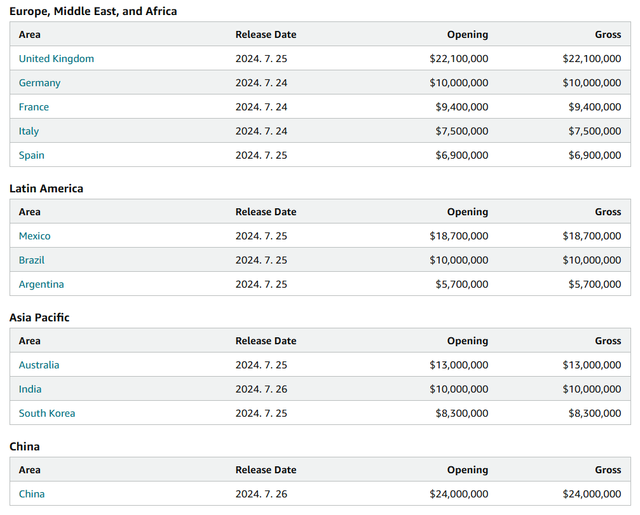
Task: Click Opening header in Asia Pacific table
Action: tap(467, 341)
